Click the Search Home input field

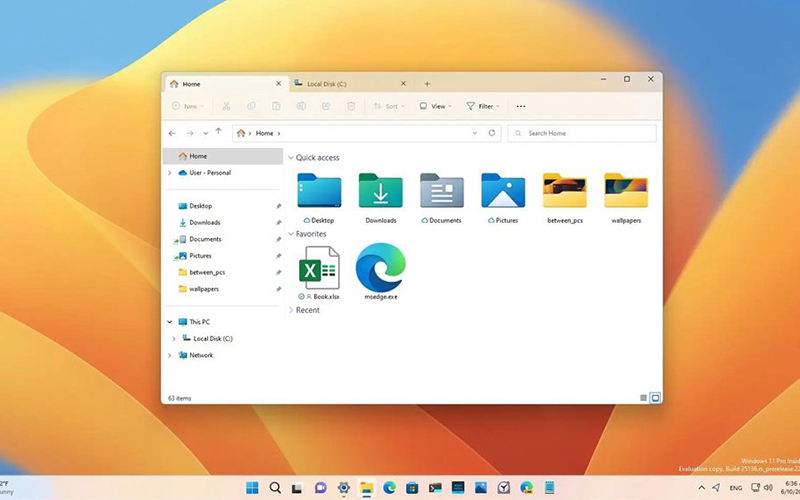point(582,133)
